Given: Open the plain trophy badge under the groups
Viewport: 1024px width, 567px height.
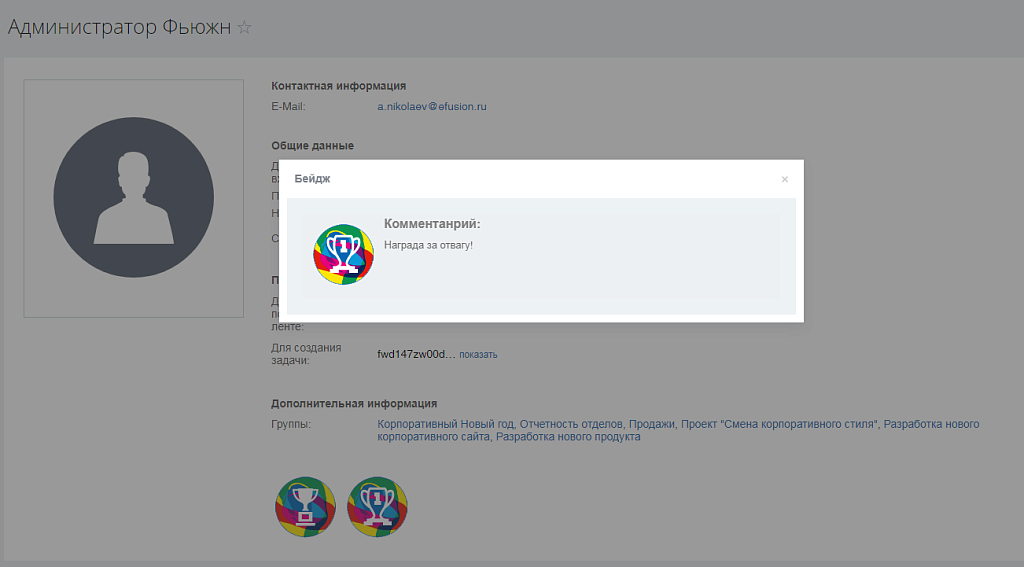Looking at the screenshot, I should click(x=305, y=508).
